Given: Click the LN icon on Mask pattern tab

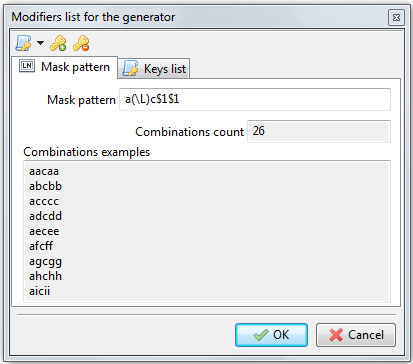Looking at the screenshot, I should coord(27,66).
